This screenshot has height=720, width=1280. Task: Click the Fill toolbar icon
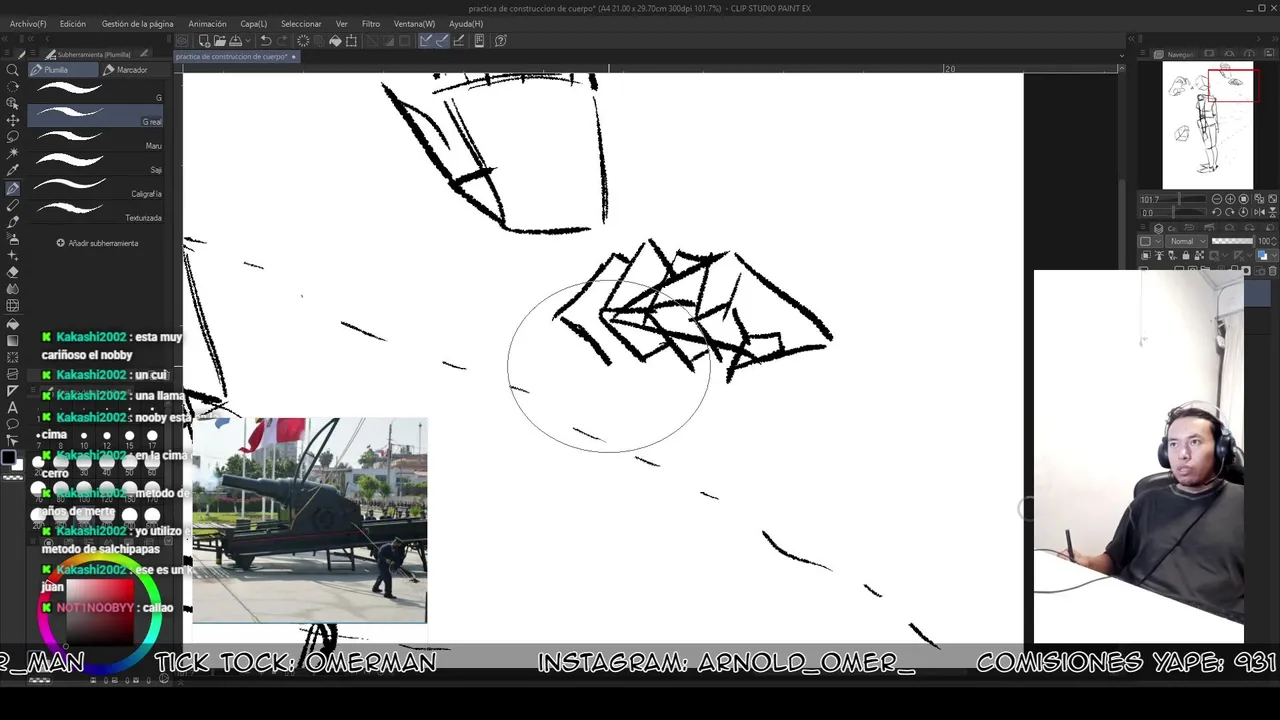click(x=335, y=41)
